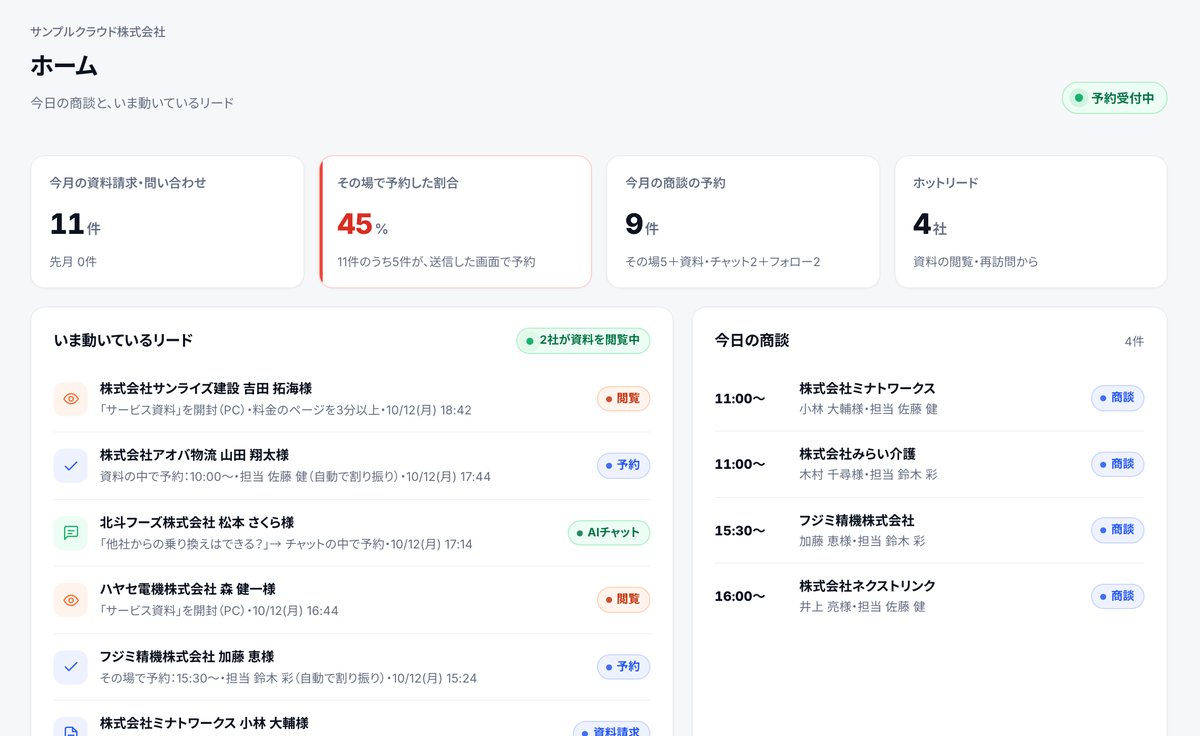Image resolution: width=1200 pixels, height=736 pixels.
Task: Click the ホーム page heading
Action: (64, 66)
